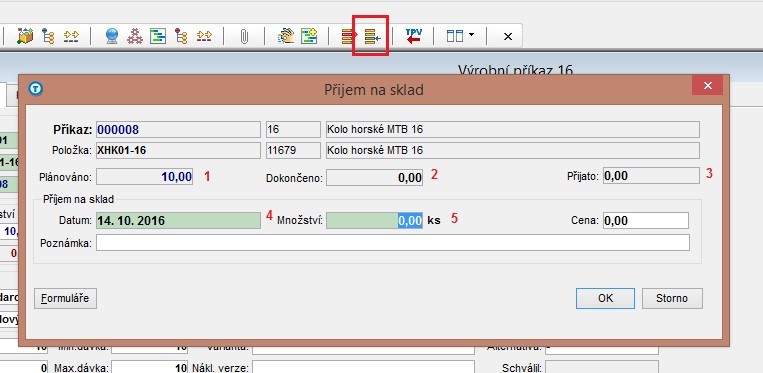This screenshot has height=373, width=763.
Task: Open the Formuláře button
Action: 65,298
